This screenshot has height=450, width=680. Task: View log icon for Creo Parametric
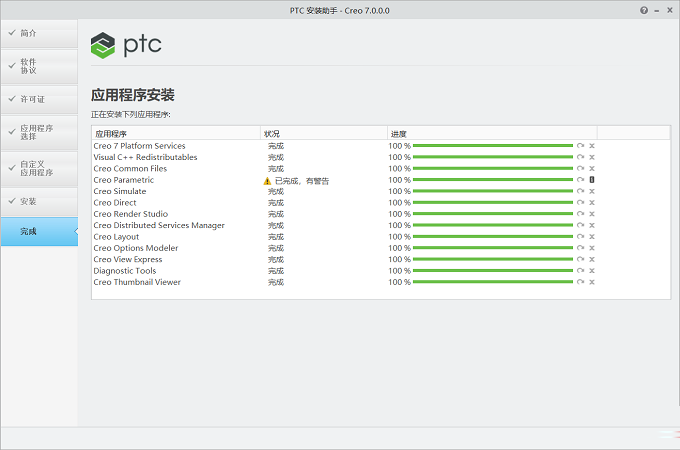pos(592,179)
